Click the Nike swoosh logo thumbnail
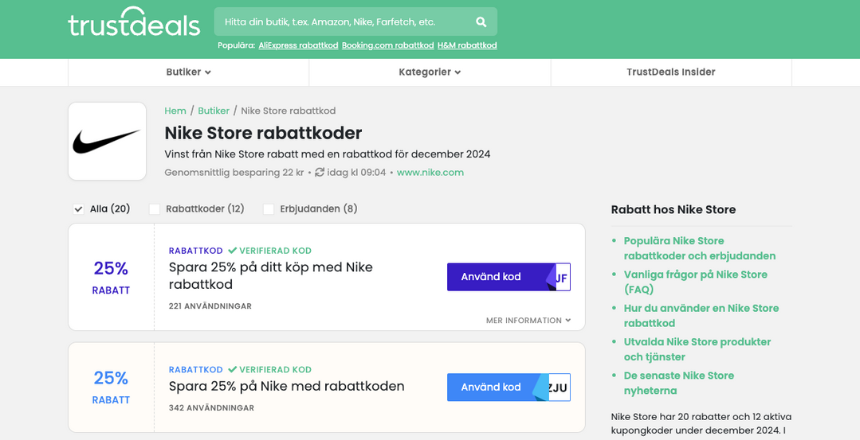The image size is (860, 440). (107, 141)
